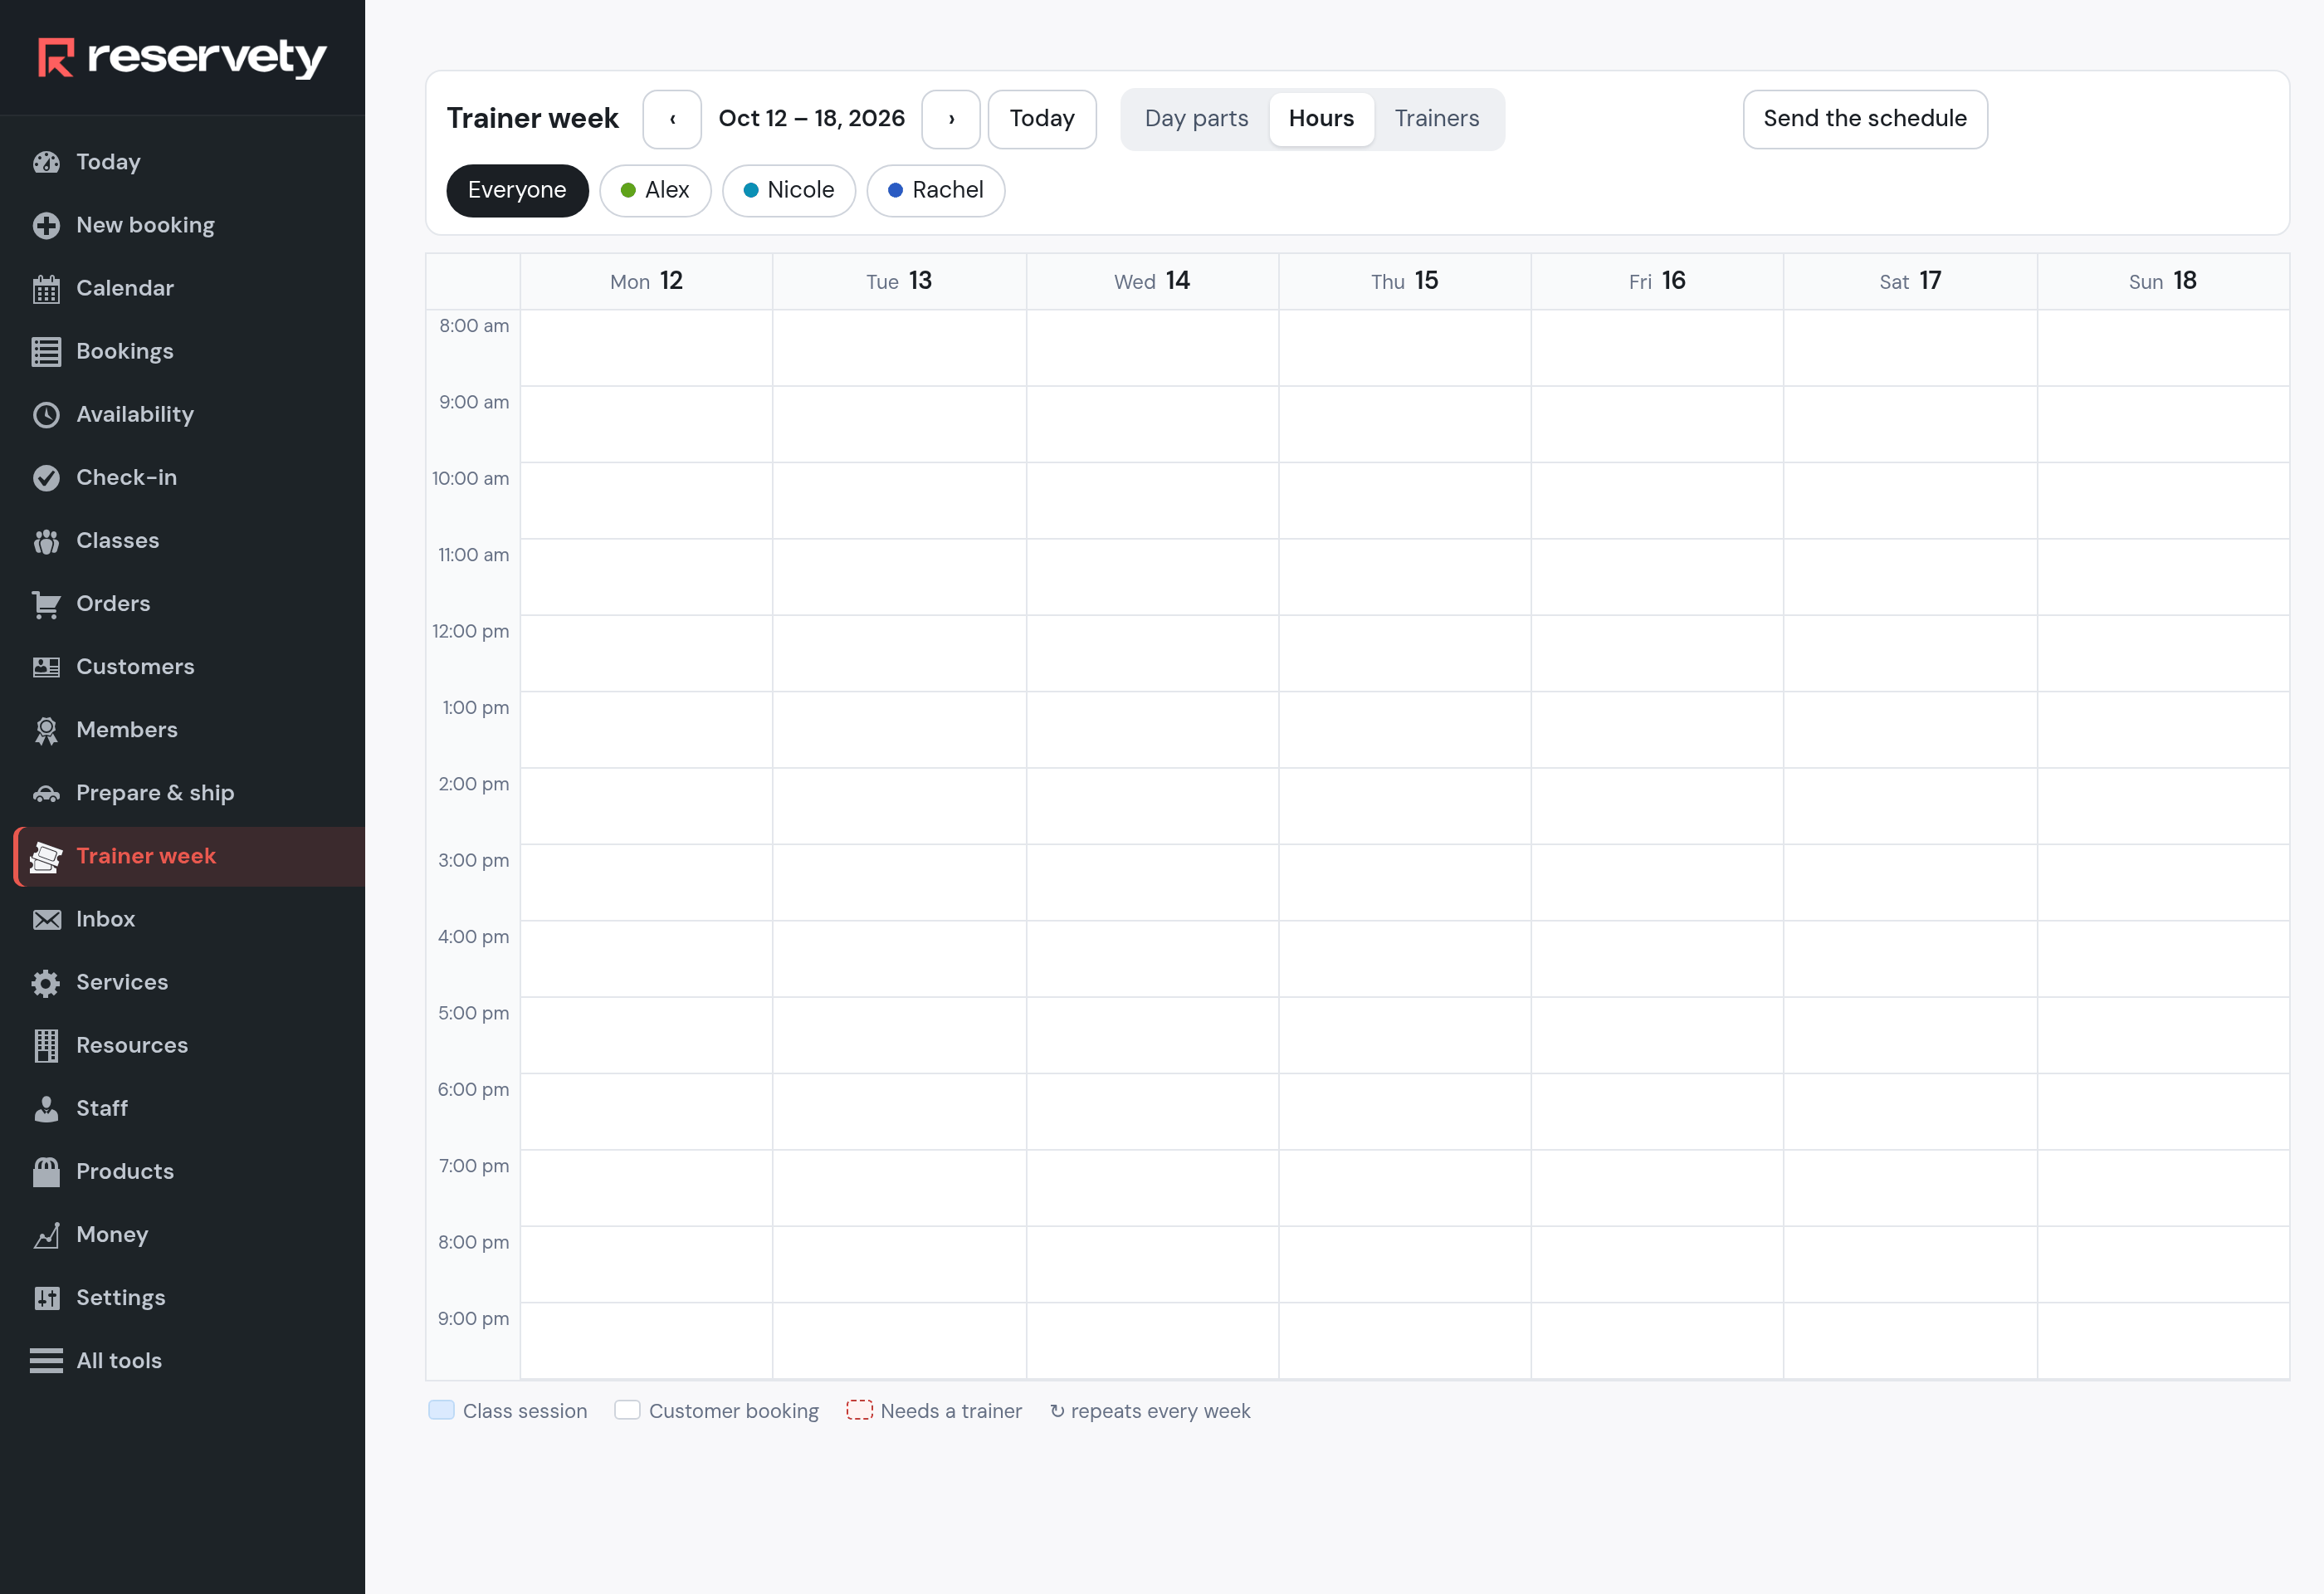Open the Prepare & ship car icon

pyautogui.click(x=46, y=793)
